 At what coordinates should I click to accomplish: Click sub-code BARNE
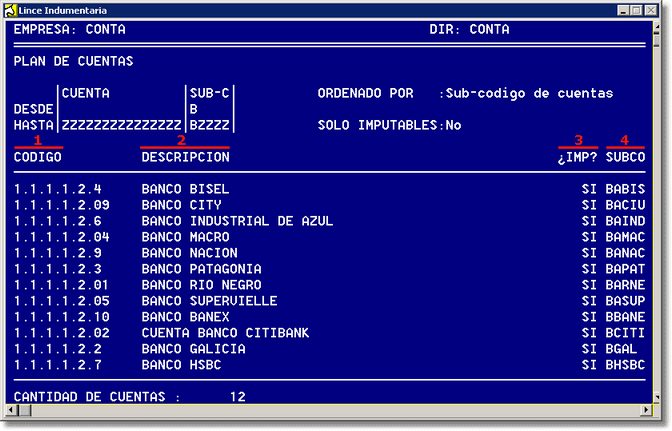pyautogui.click(x=625, y=285)
